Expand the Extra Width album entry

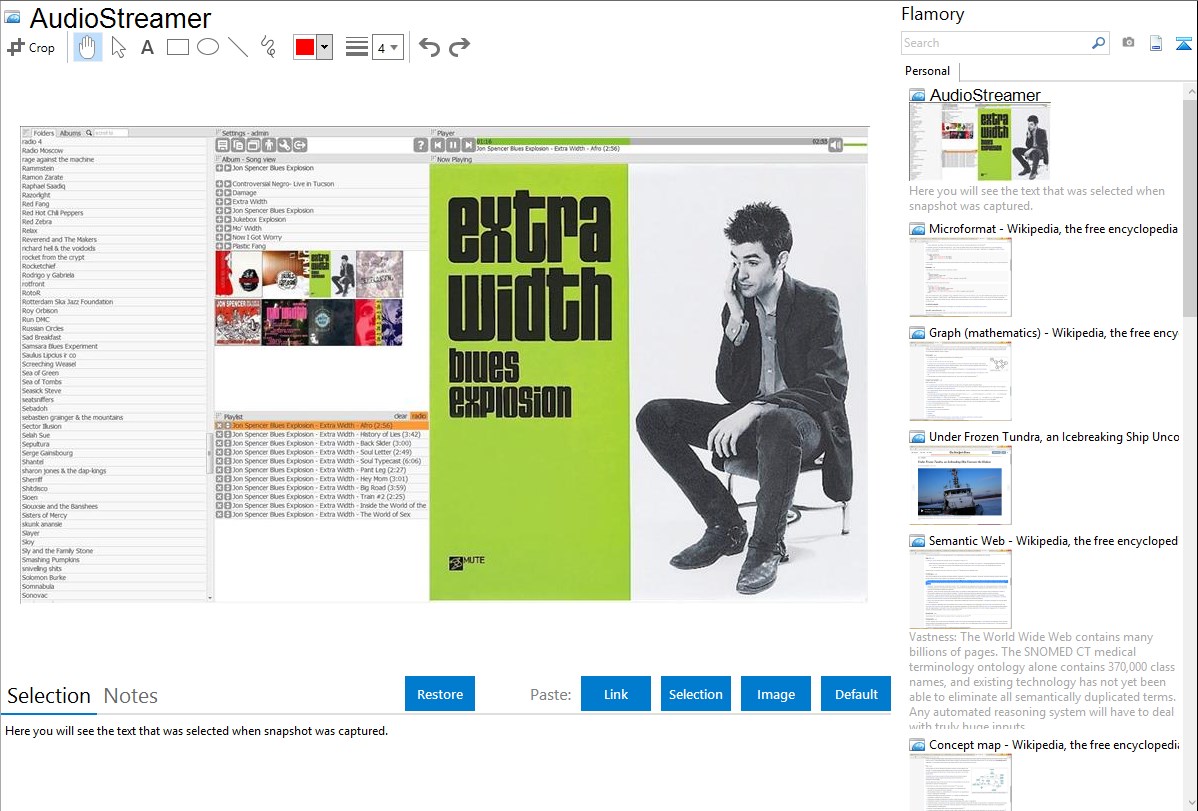point(219,202)
